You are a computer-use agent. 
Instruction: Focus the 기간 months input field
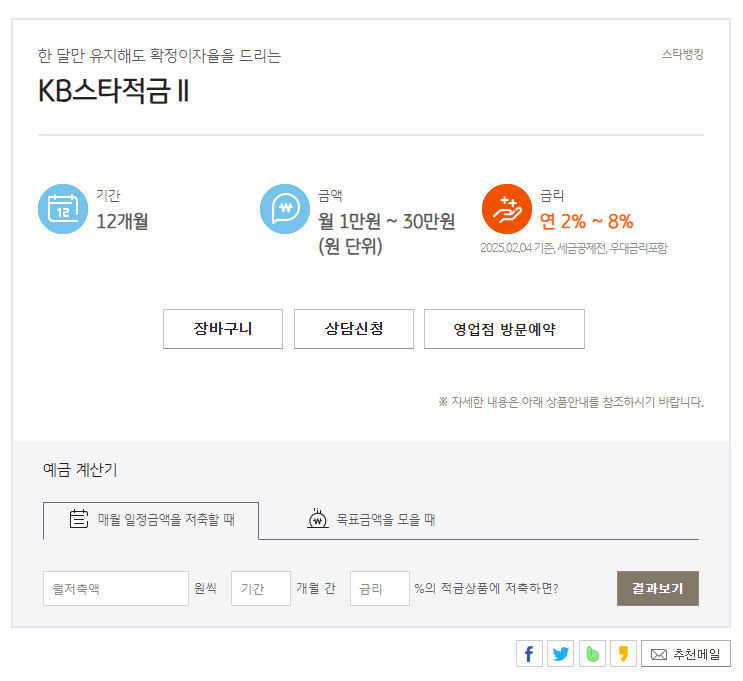[261, 589]
